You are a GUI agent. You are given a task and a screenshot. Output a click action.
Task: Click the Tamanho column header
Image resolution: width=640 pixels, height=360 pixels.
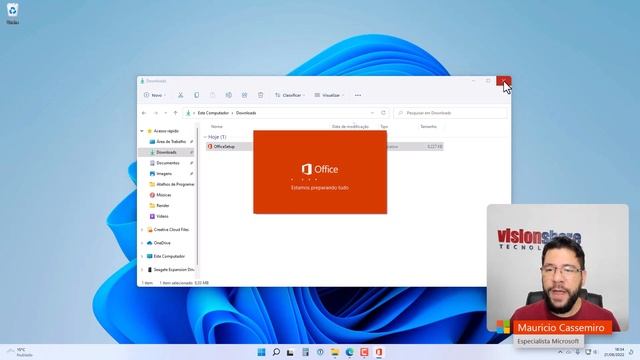coord(429,127)
